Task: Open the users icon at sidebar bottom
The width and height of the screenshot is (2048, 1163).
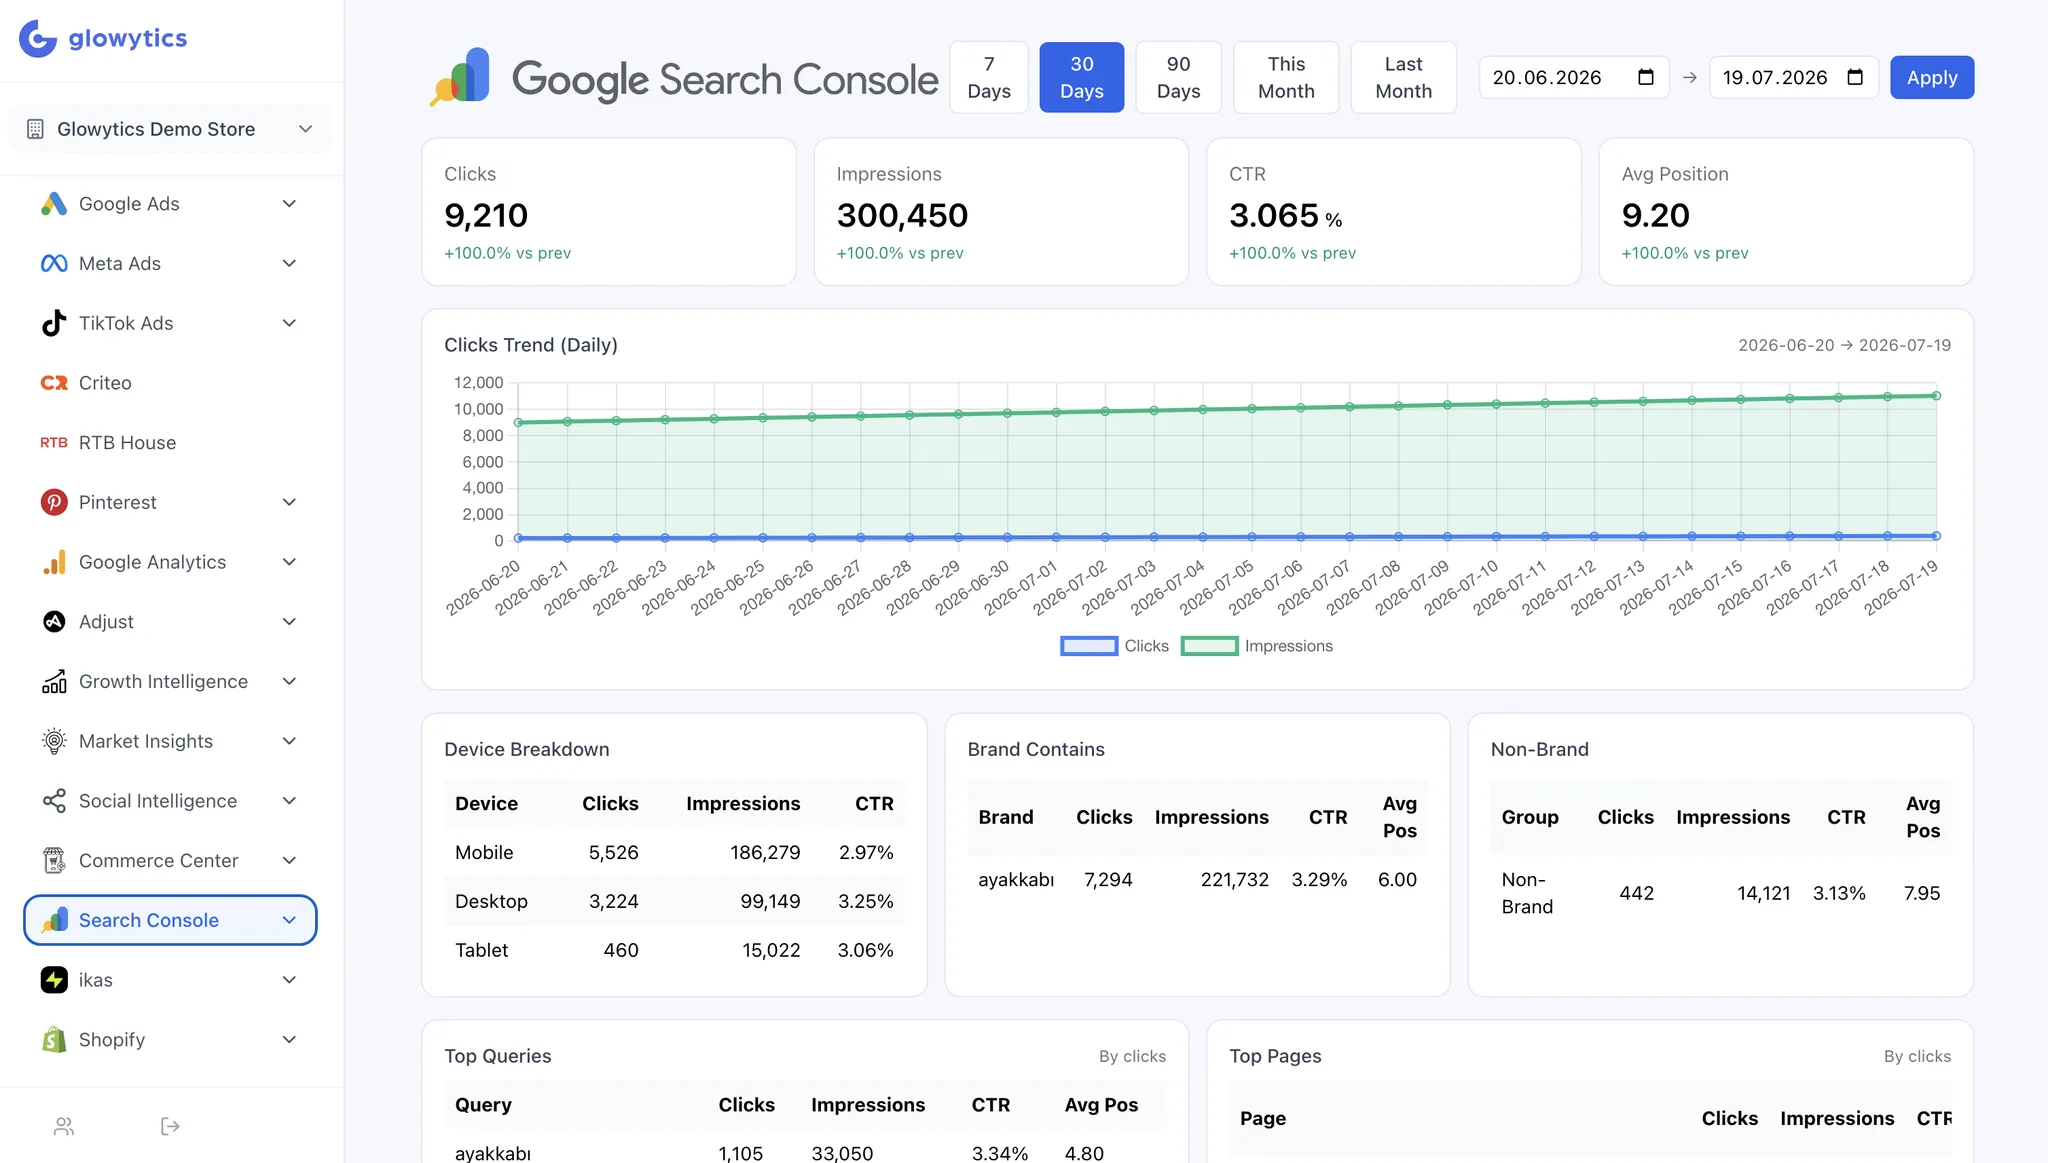Action: coord(64,1127)
